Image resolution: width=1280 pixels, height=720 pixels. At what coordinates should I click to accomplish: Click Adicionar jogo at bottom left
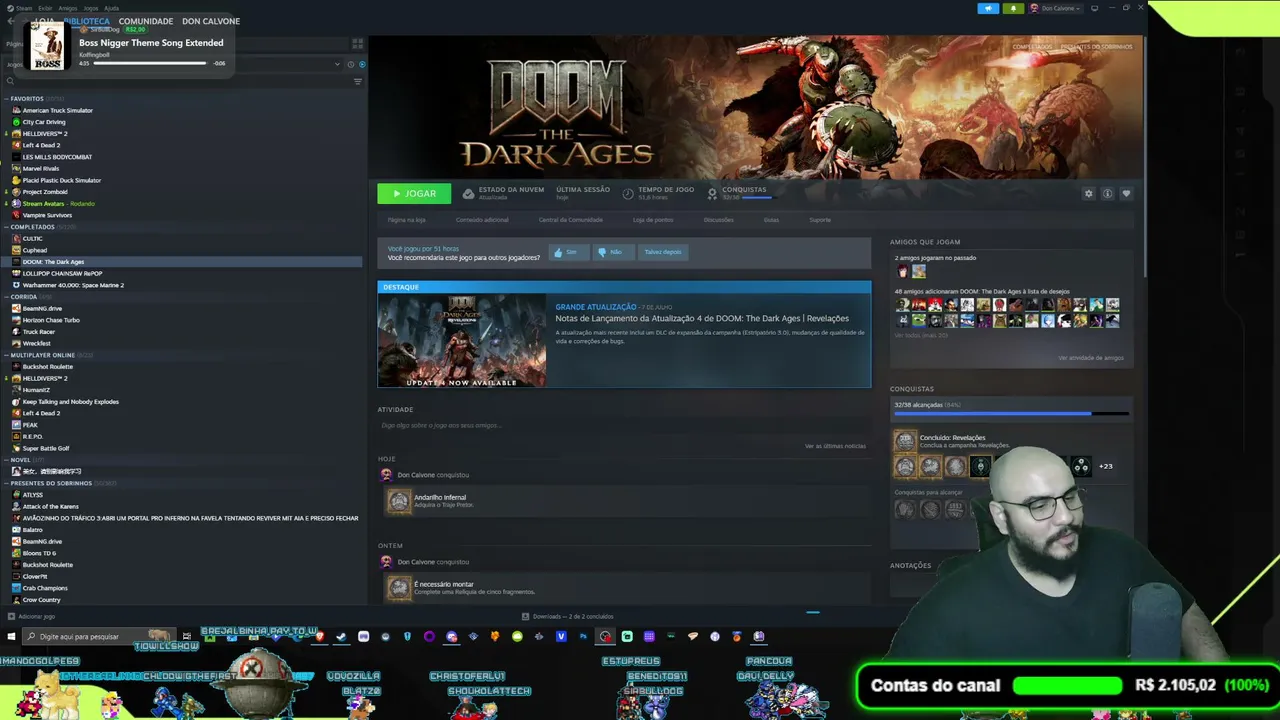tap(31, 617)
